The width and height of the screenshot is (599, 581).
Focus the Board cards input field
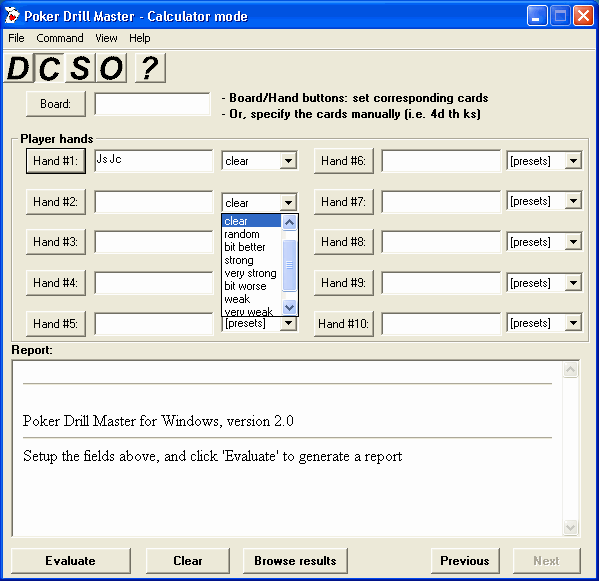pos(152,104)
